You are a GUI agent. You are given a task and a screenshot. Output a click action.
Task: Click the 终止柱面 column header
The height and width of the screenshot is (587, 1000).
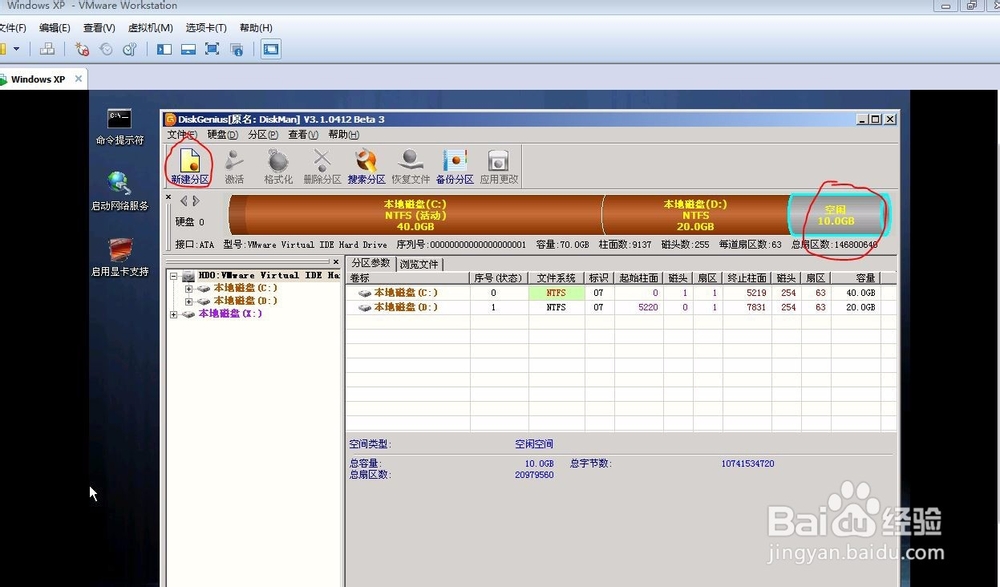click(747, 278)
